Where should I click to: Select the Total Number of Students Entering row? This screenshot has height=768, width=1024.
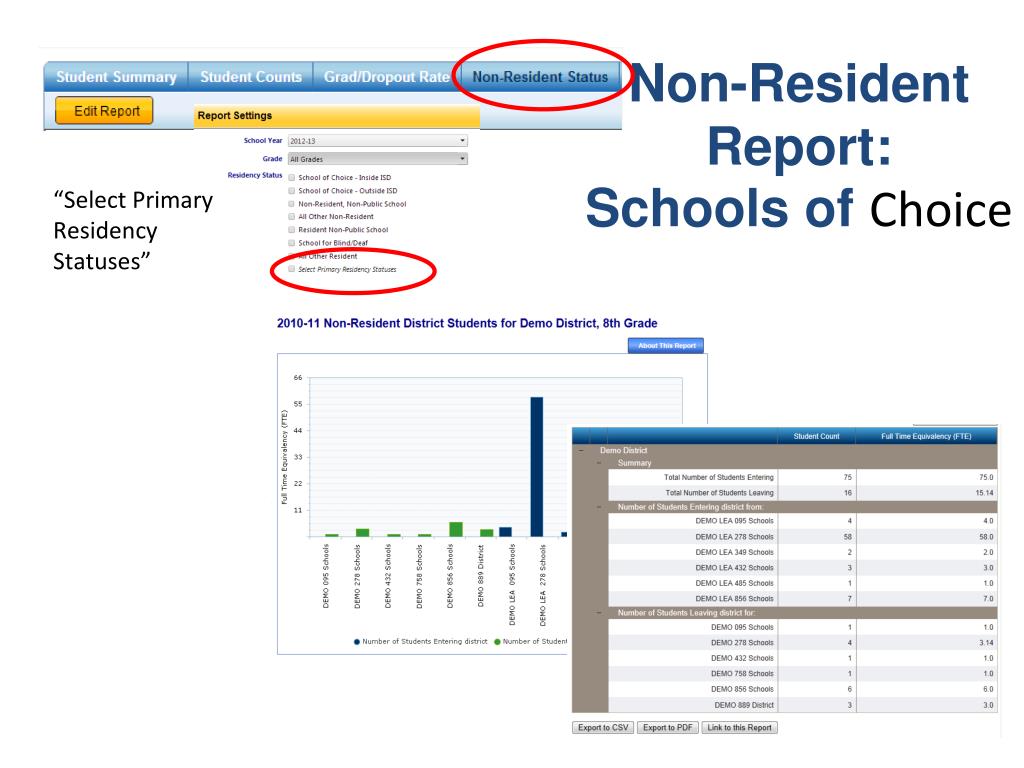click(x=803, y=477)
